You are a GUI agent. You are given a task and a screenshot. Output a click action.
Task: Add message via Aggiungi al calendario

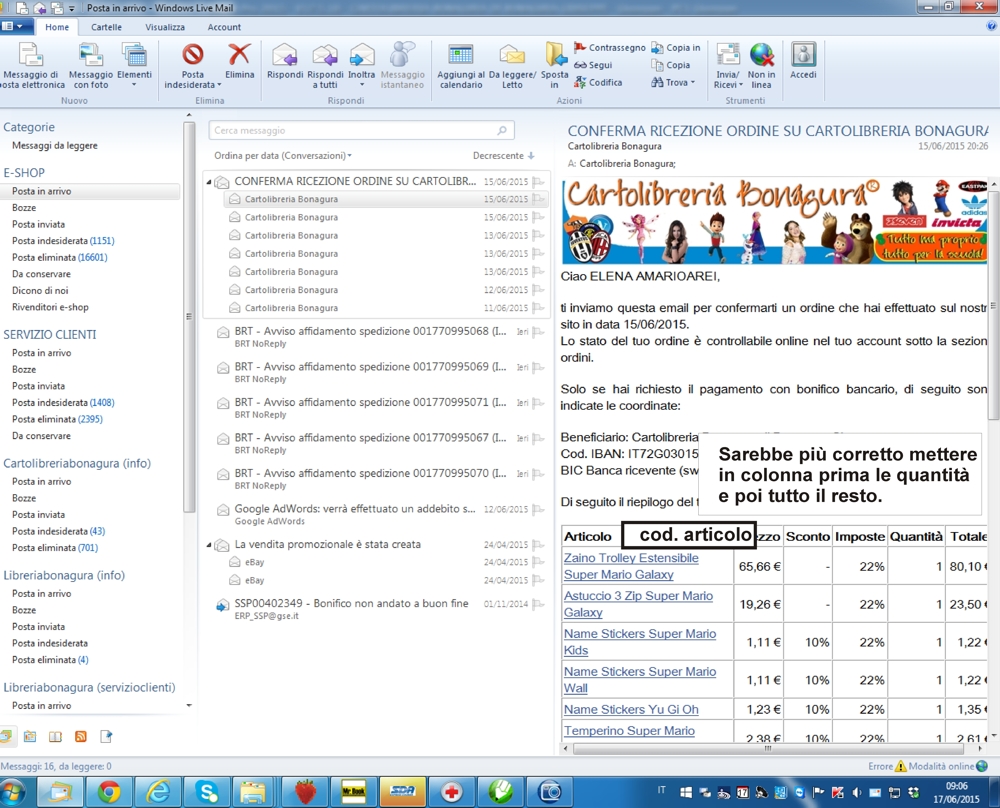460,66
